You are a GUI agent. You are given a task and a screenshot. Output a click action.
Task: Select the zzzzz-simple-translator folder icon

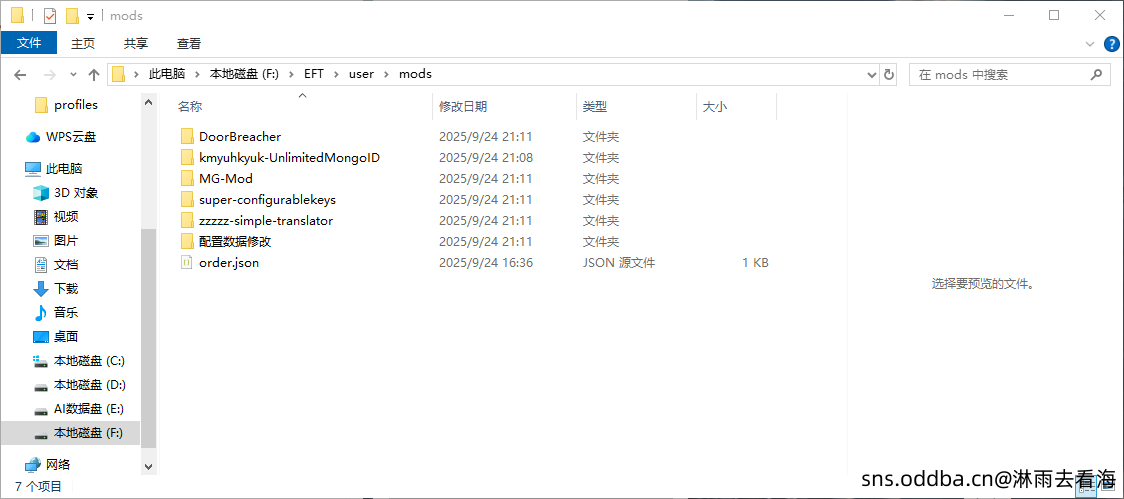(x=187, y=221)
